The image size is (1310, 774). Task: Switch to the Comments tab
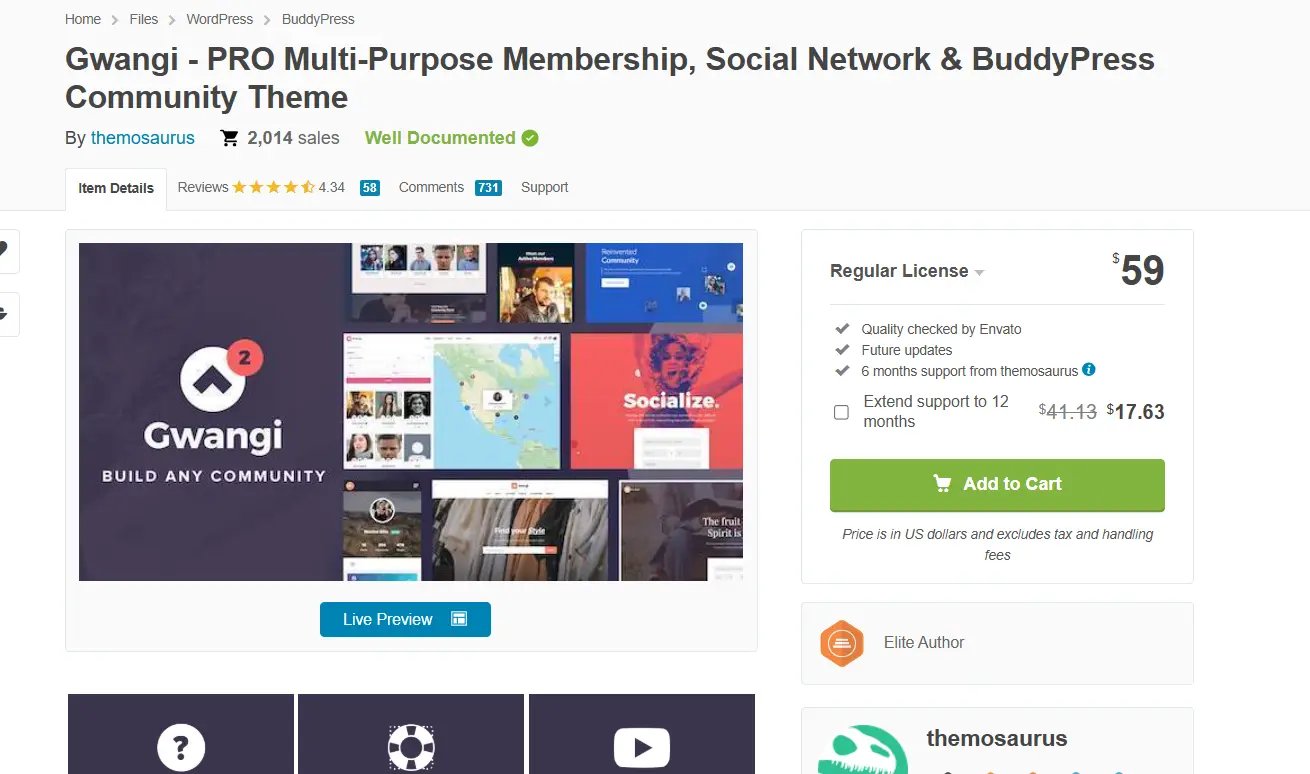coord(431,187)
